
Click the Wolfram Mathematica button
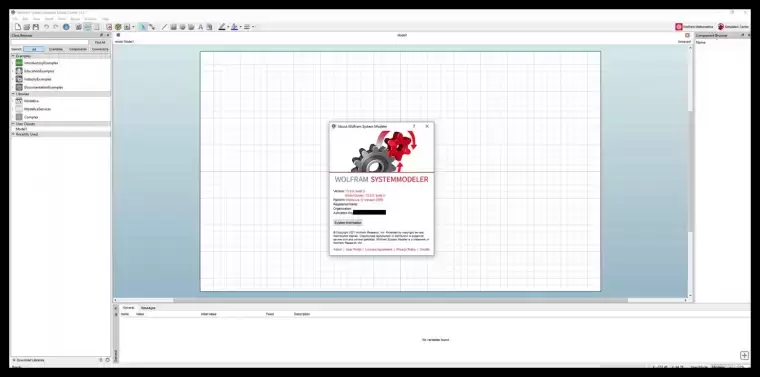click(695, 27)
